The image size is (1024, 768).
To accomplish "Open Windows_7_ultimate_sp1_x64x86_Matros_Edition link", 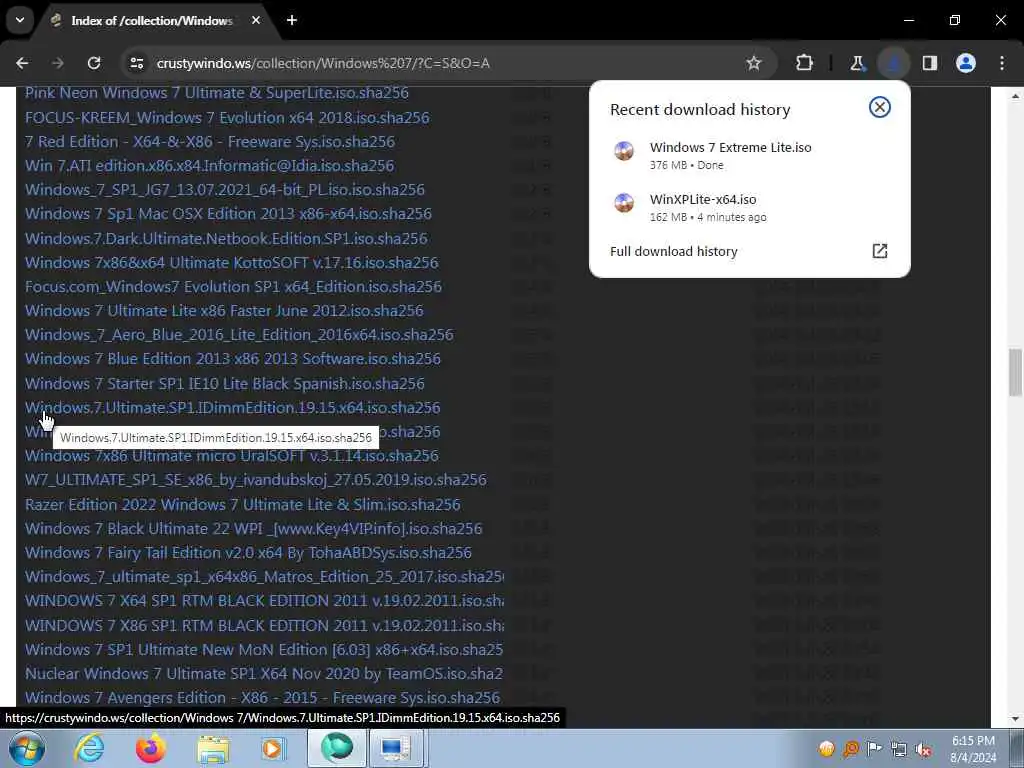I will (x=264, y=577).
